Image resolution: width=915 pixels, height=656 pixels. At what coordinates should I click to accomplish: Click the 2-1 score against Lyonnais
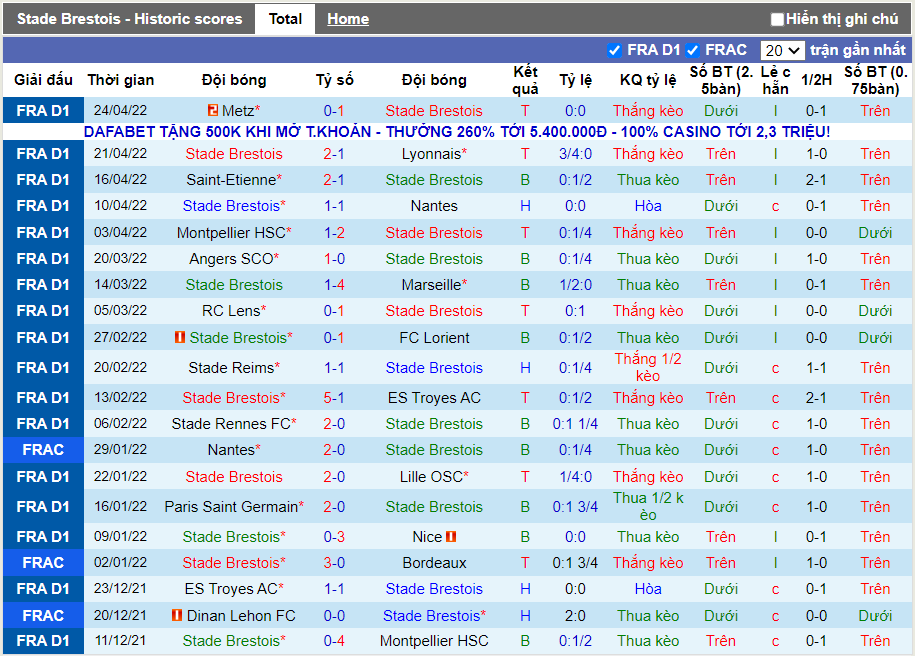[334, 154]
